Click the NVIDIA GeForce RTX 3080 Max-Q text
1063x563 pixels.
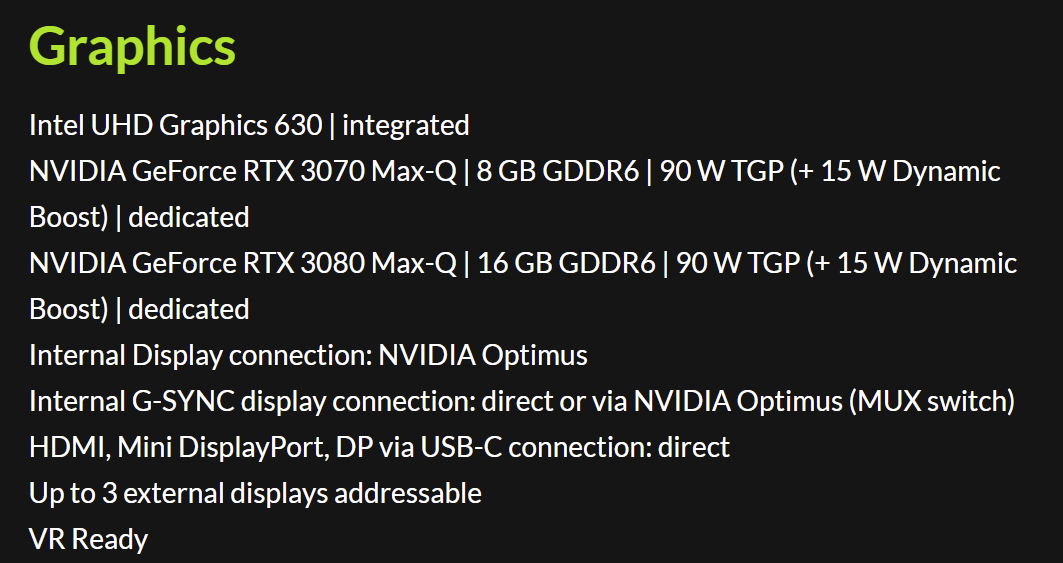[243, 263]
